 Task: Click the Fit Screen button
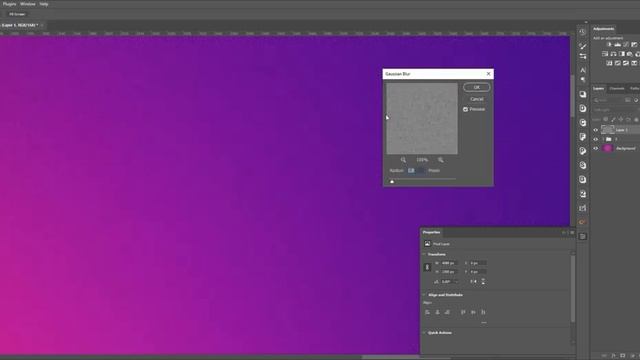click(17, 14)
